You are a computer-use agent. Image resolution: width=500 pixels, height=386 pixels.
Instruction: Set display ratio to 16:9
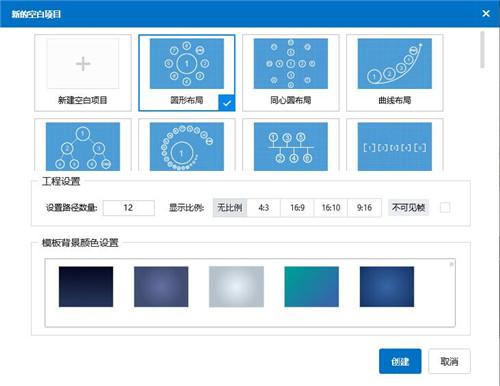click(297, 208)
